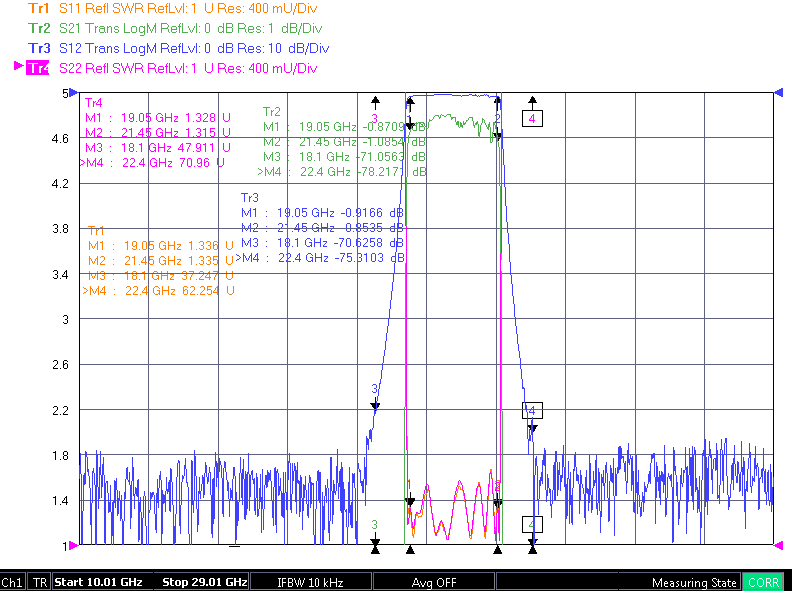Select boxed marker 4 on blue S12 trace
792x591 pixels.
click(532, 410)
